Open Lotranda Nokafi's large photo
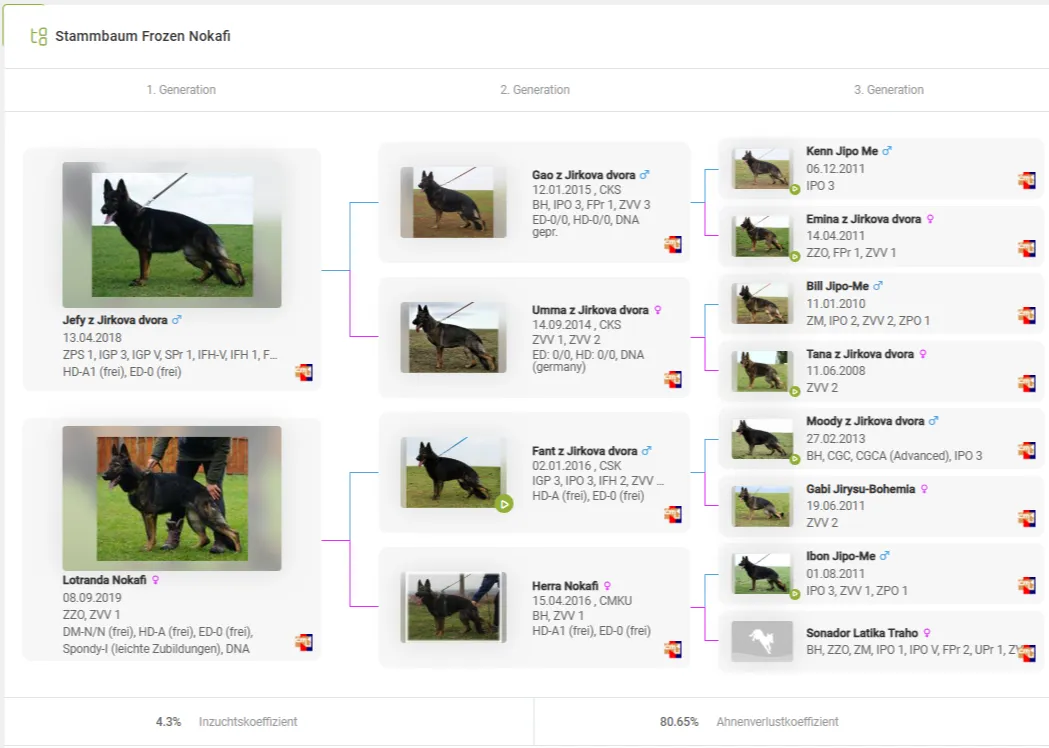The width and height of the screenshot is (1049, 748). point(172,498)
